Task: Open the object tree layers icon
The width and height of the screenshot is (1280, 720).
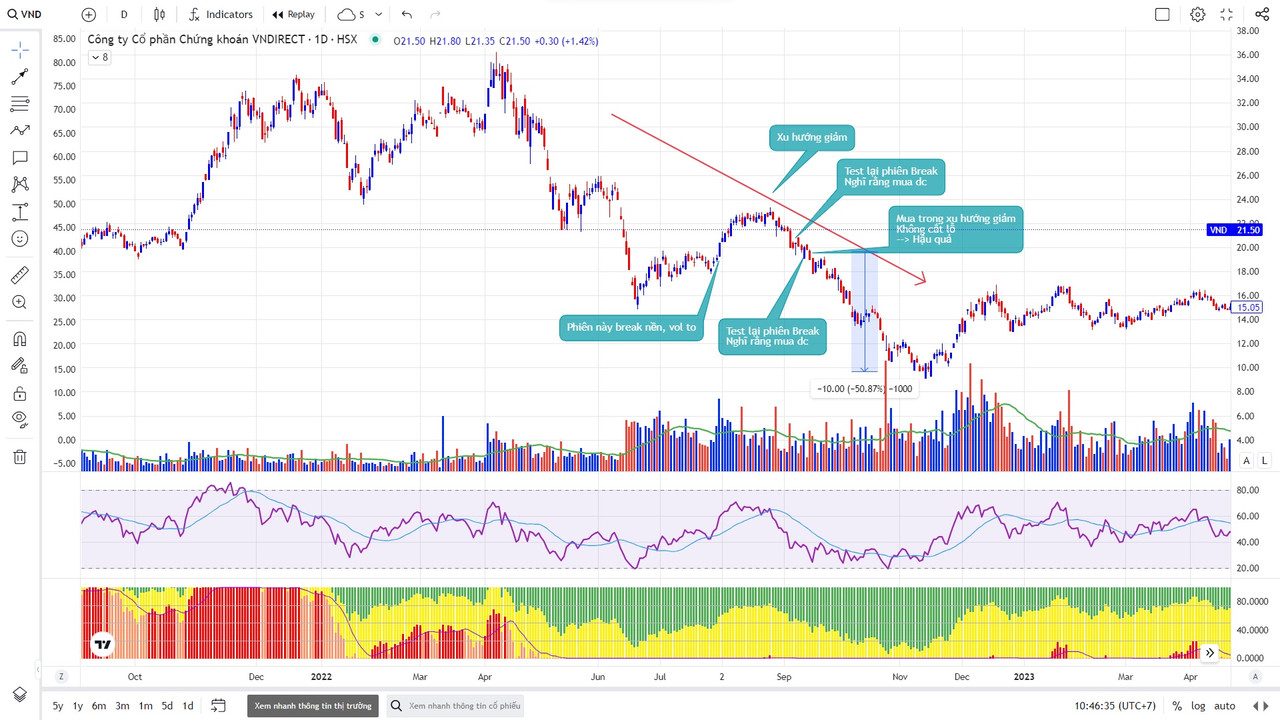Action: click(x=20, y=694)
